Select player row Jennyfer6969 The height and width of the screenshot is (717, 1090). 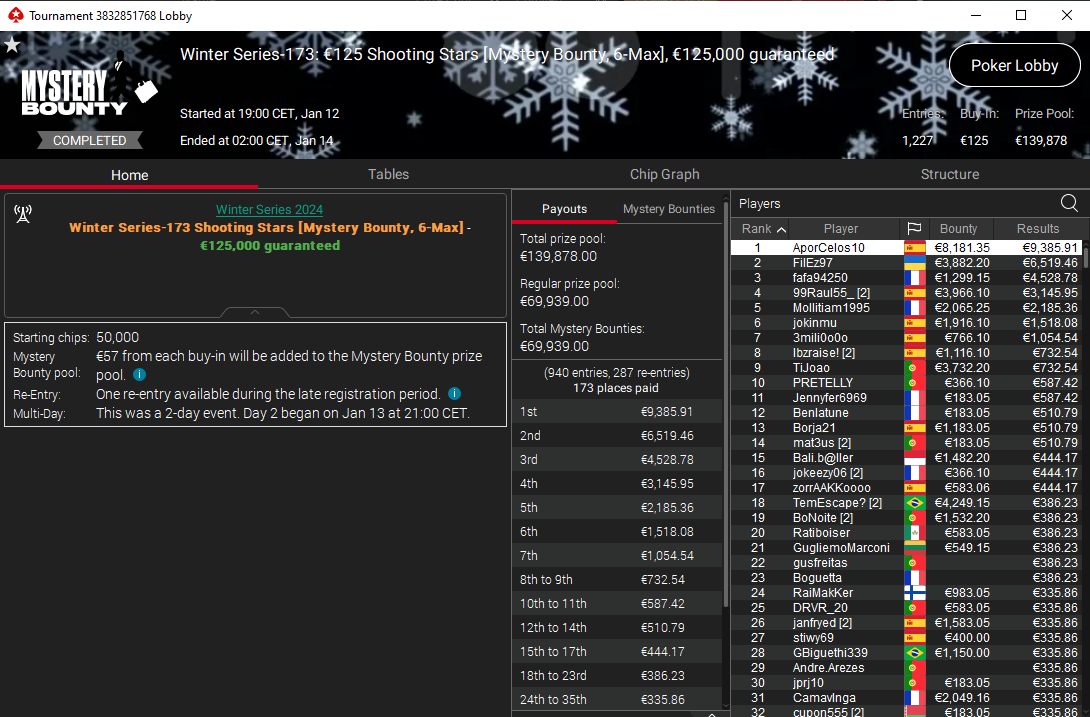click(906, 398)
